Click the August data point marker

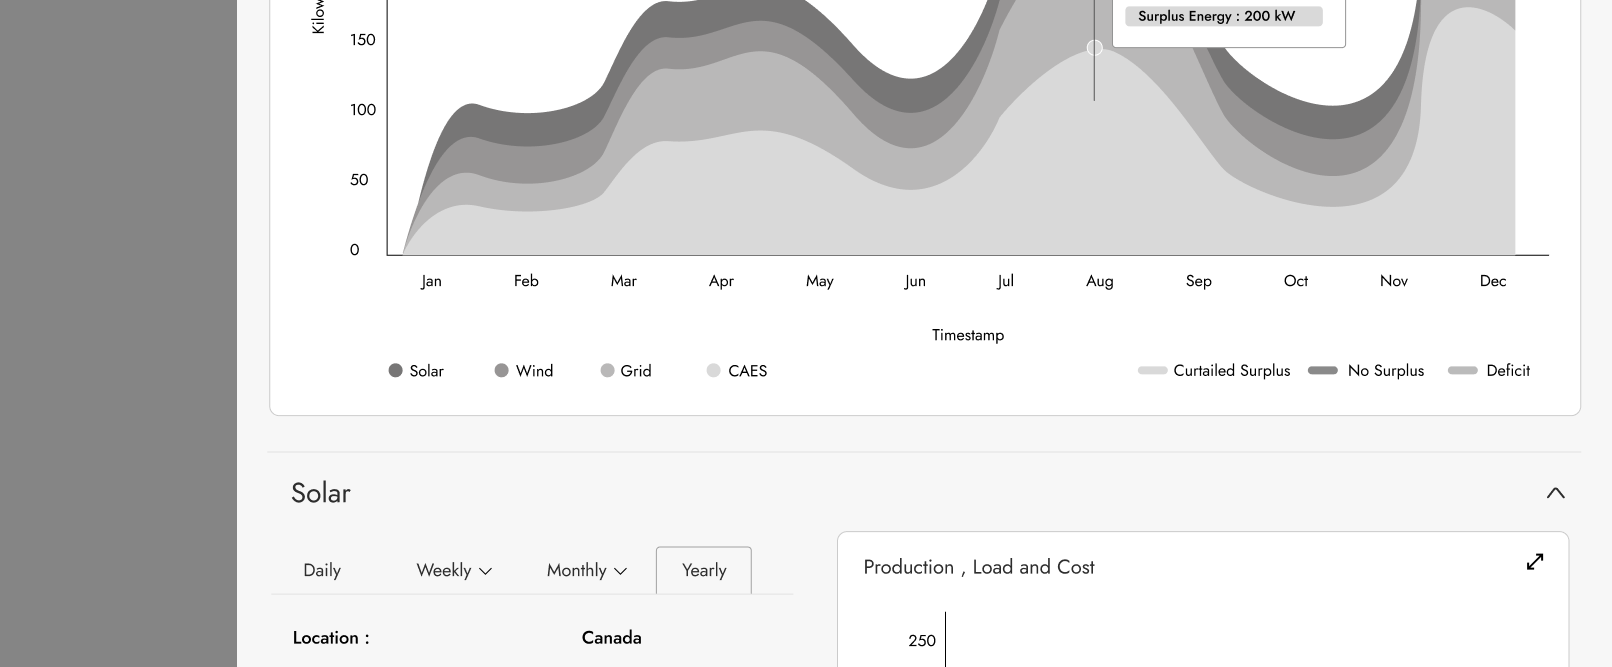pyautogui.click(x=1095, y=48)
